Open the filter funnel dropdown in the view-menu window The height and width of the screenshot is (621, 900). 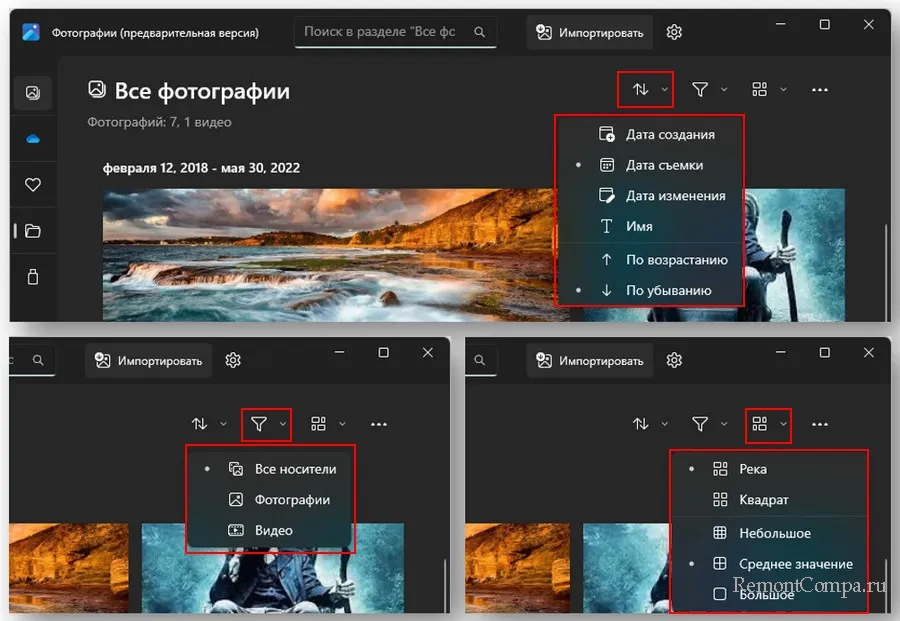(709, 424)
